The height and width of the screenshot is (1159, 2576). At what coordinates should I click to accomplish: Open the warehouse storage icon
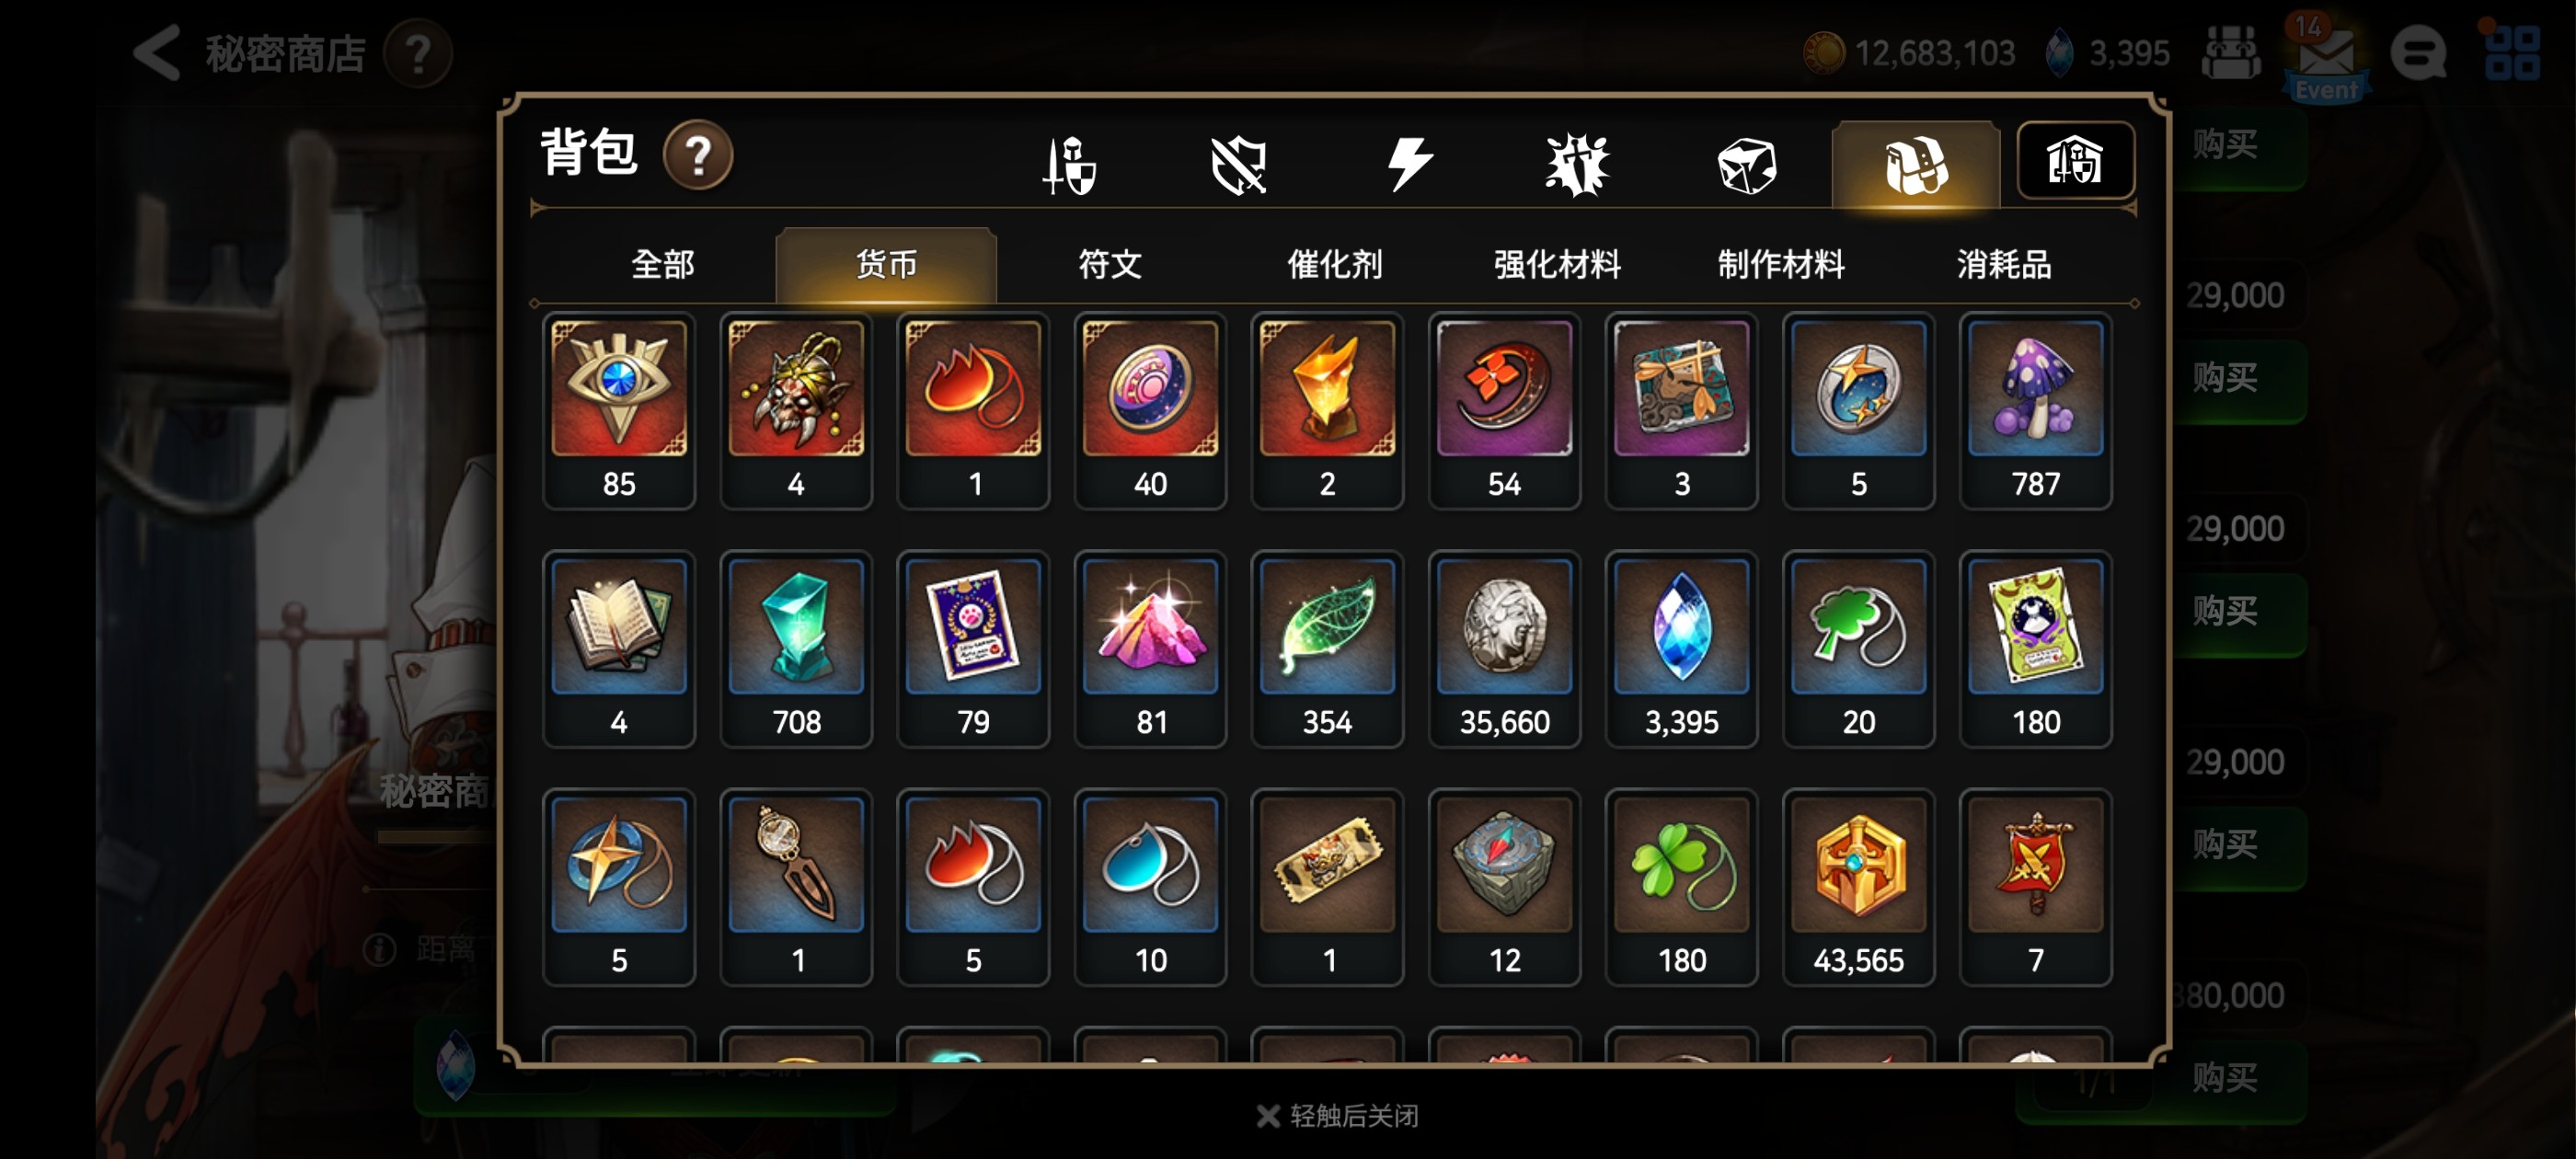coord(2075,161)
